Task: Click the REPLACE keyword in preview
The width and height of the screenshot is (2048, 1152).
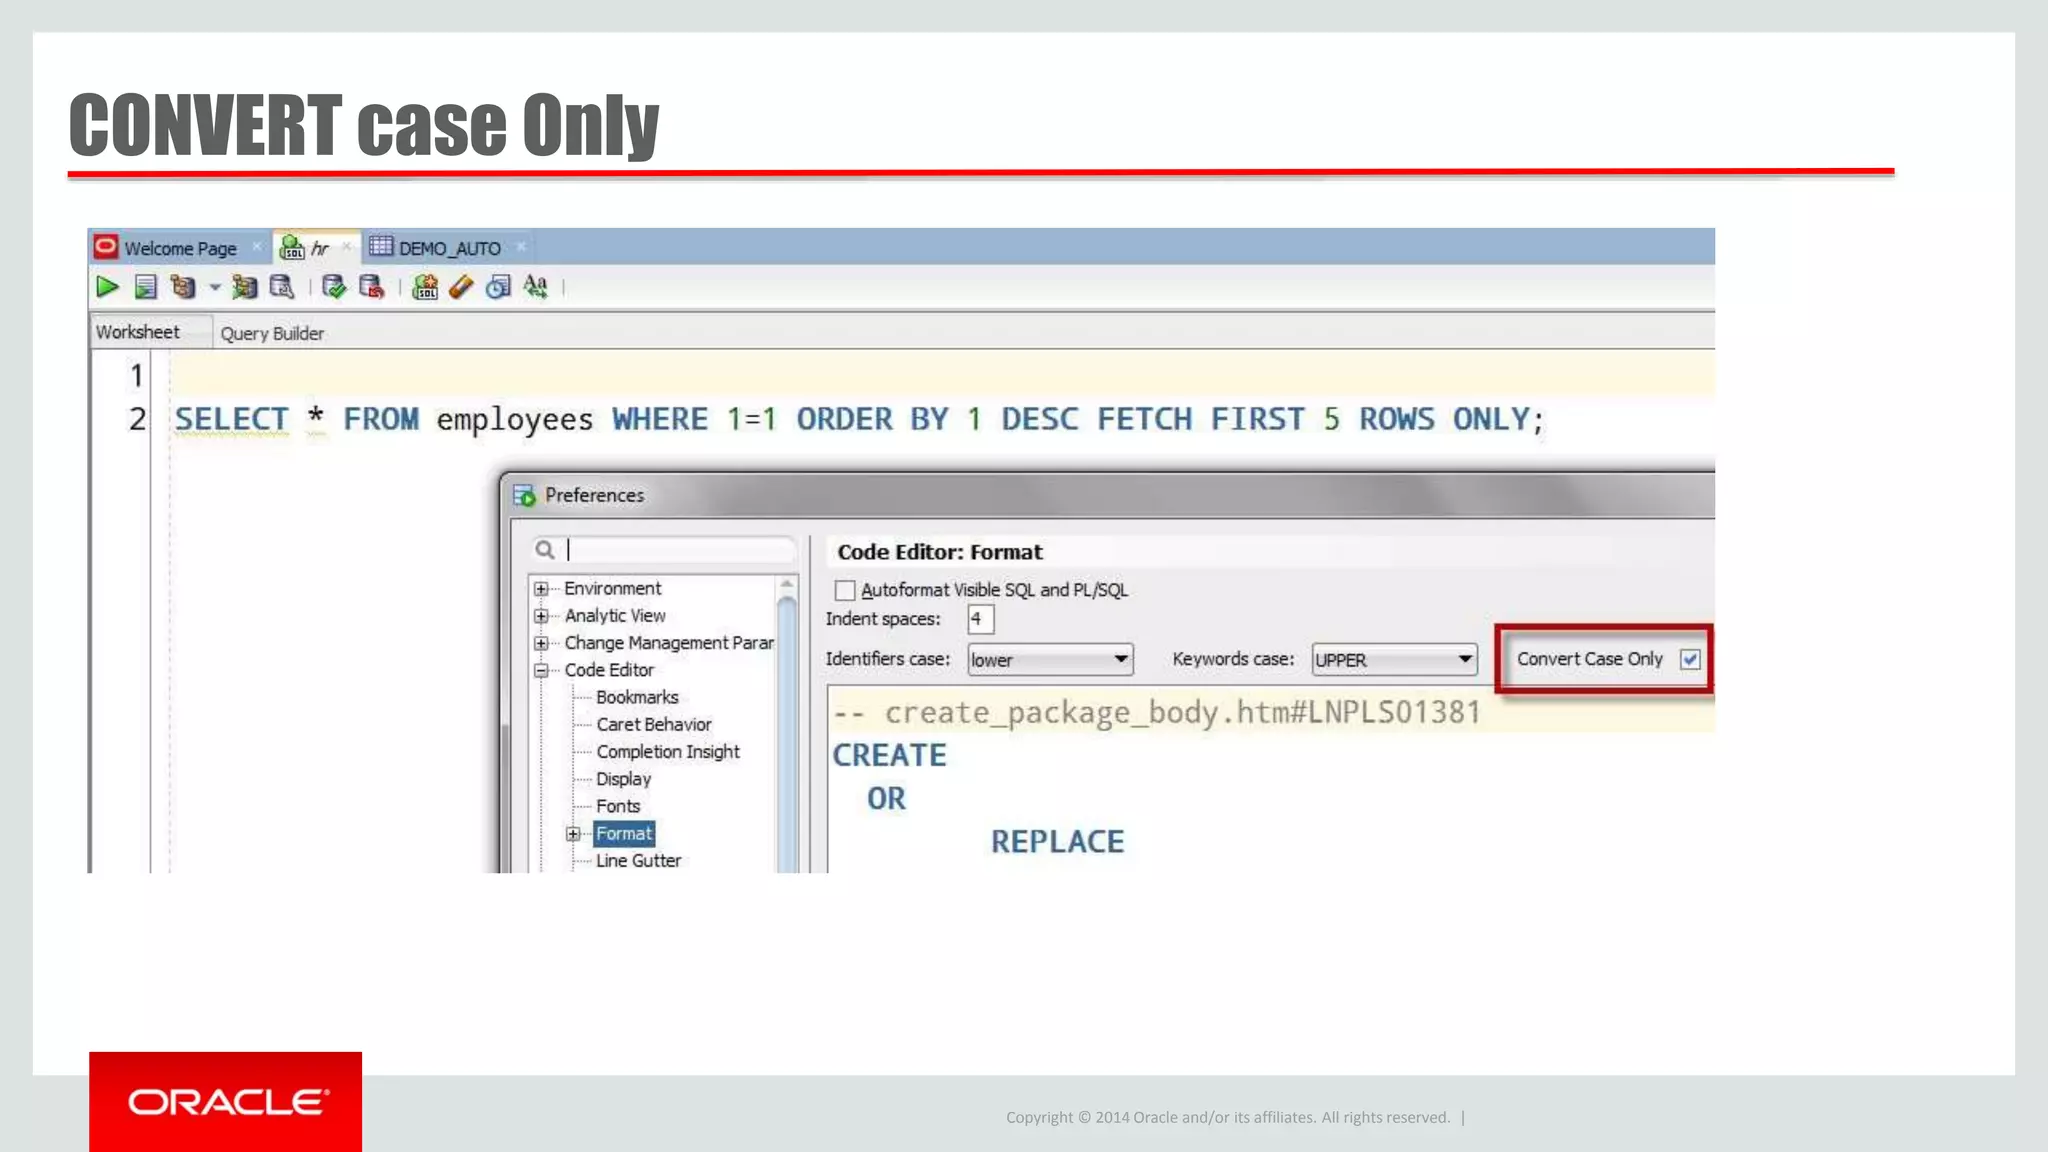Action: (1058, 842)
